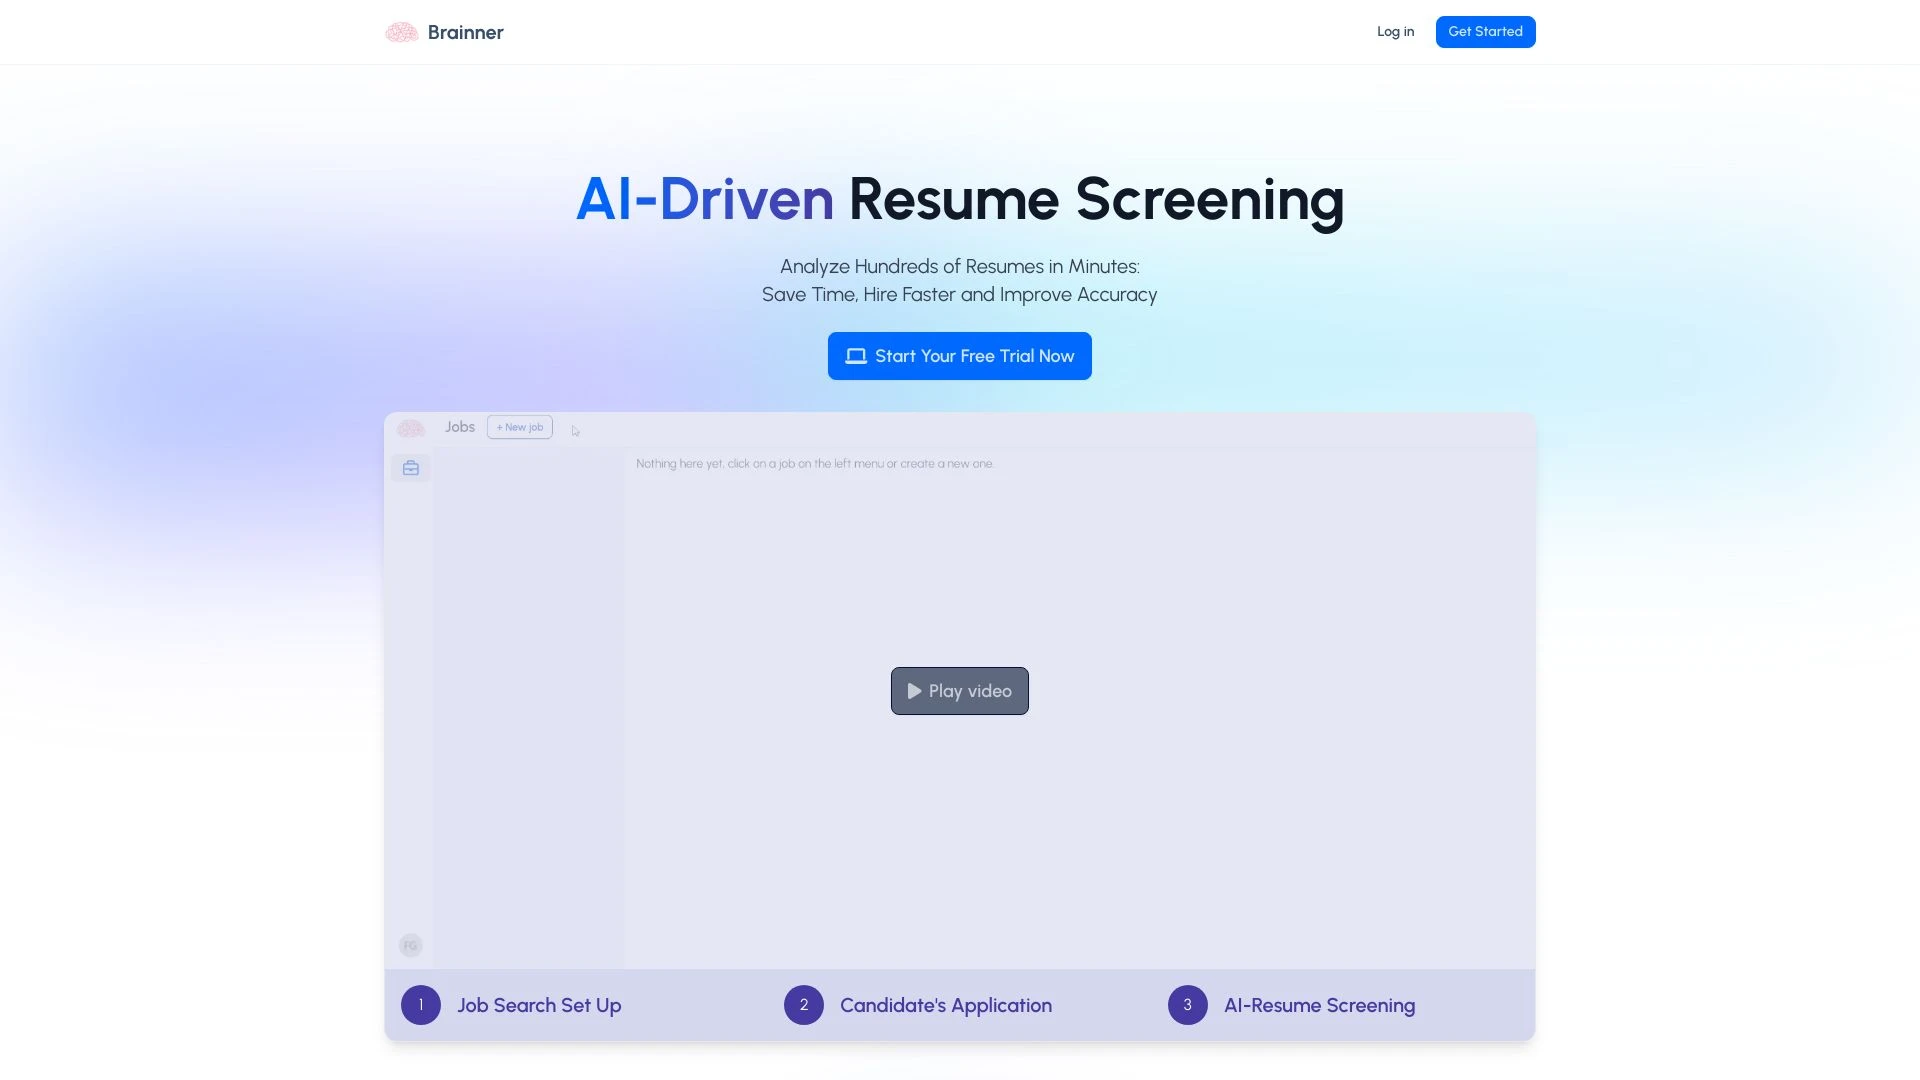
Task: Open the FG user avatar in the sidebar
Action: (410, 944)
